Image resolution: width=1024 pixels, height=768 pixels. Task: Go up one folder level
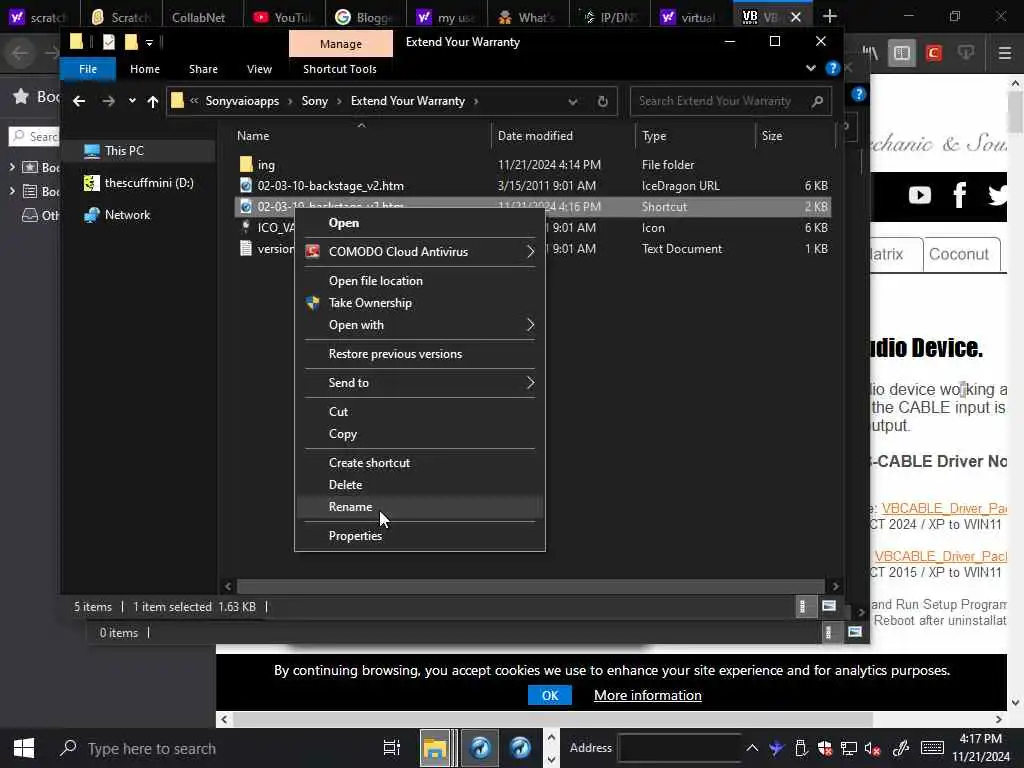tap(153, 101)
